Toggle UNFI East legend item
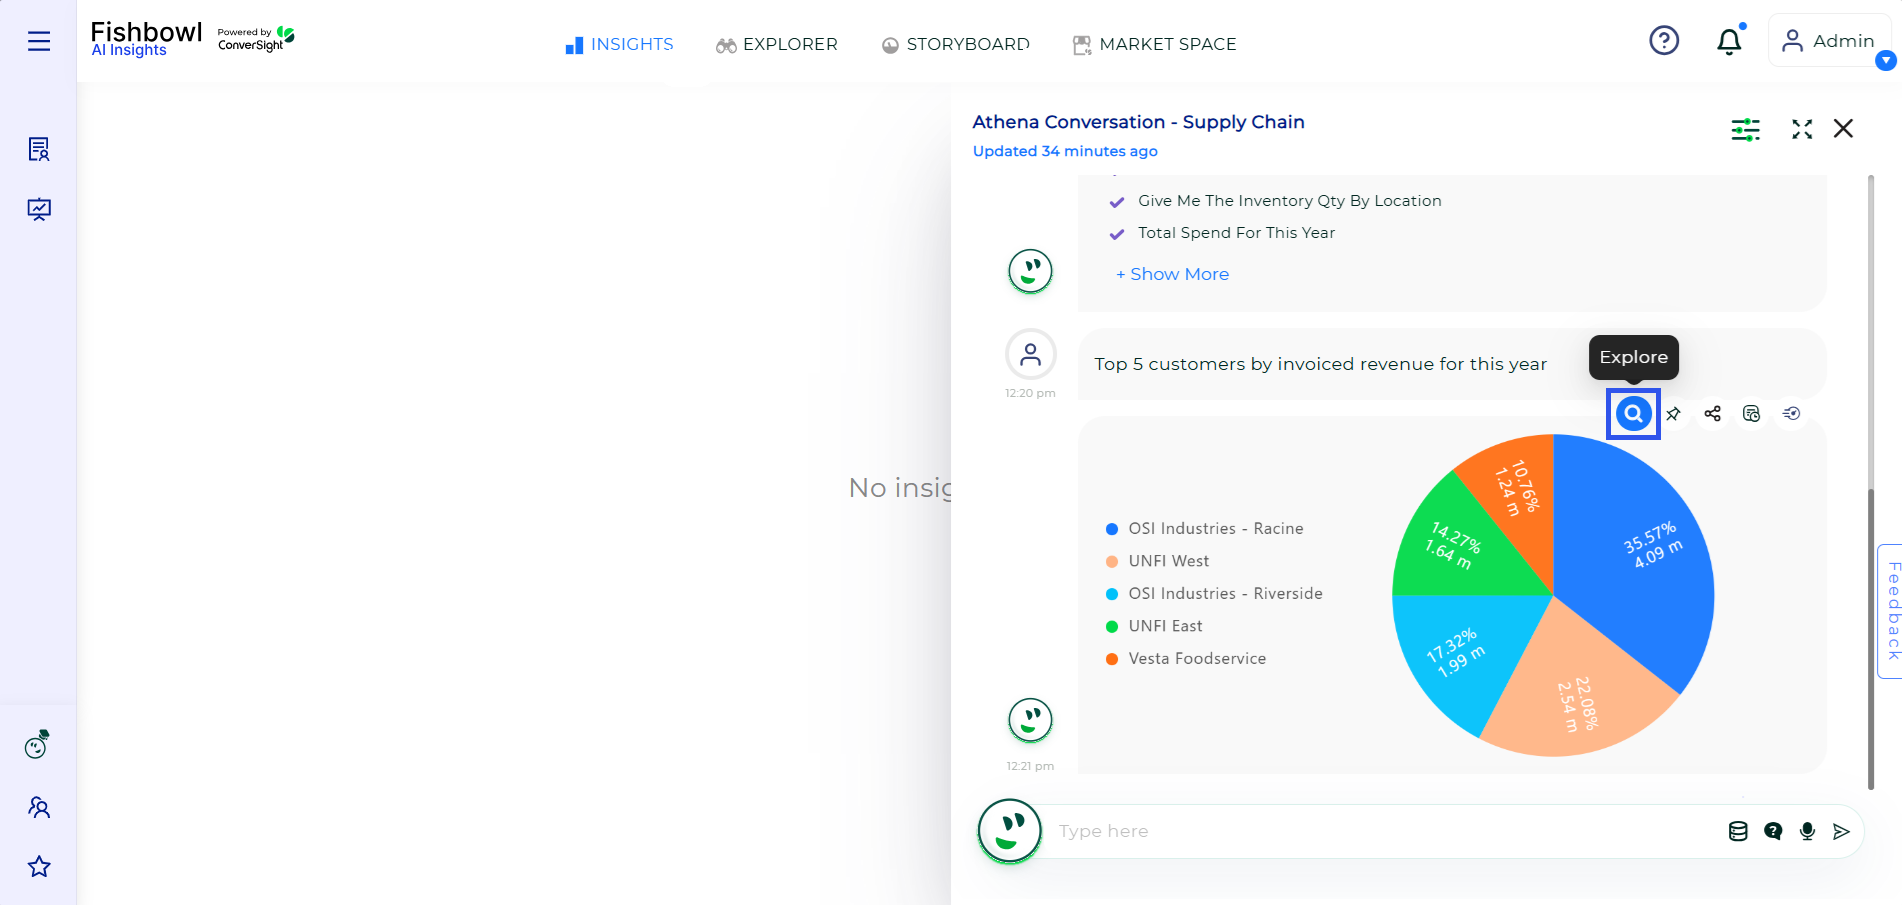Screen dimensions: 1902x905 pyautogui.click(x=1154, y=626)
